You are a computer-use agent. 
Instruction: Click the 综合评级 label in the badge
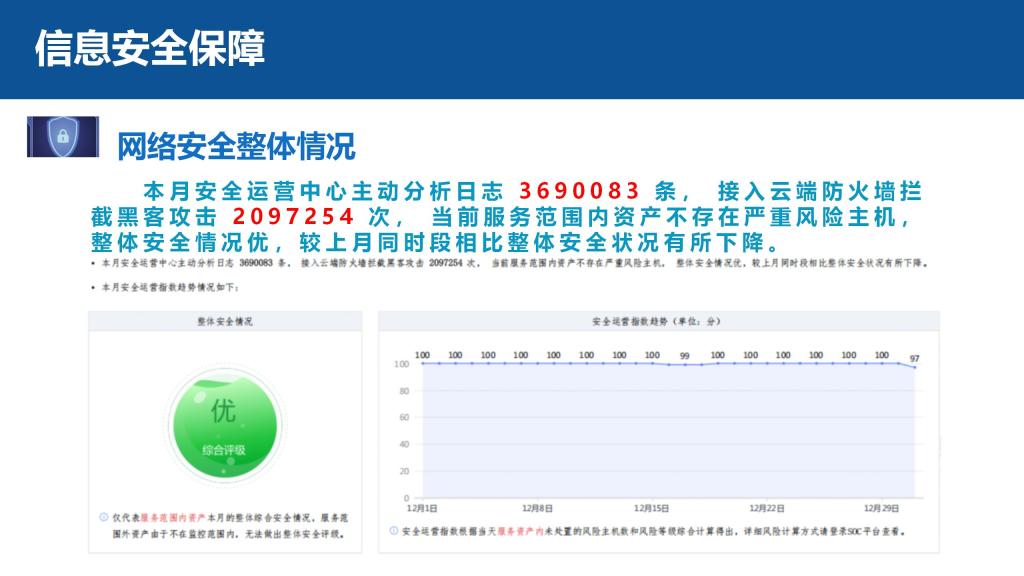pos(223,450)
